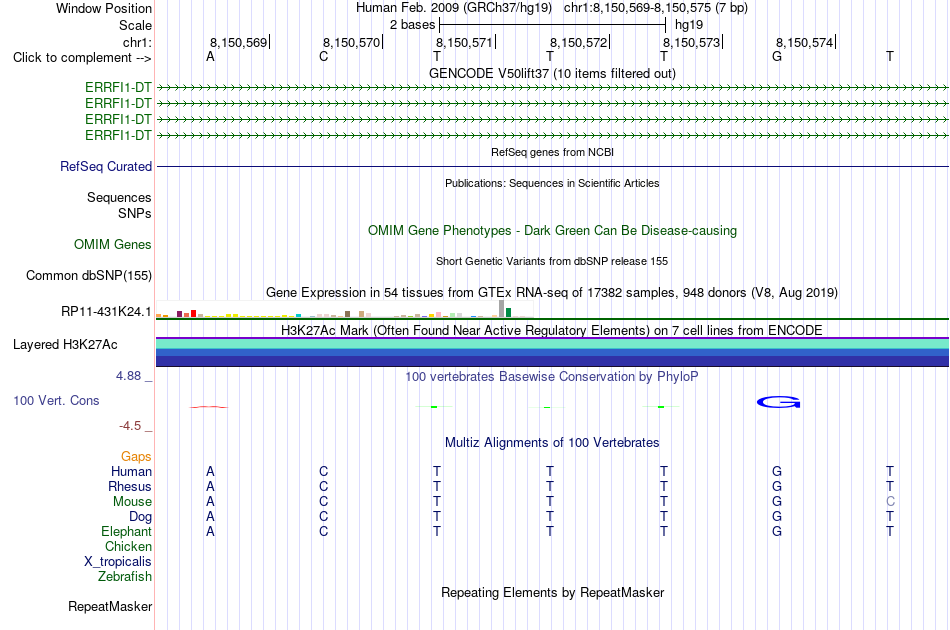Click the RefSeq Curated track label
Screen dimensions: 950x630
click(x=106, y=167)
